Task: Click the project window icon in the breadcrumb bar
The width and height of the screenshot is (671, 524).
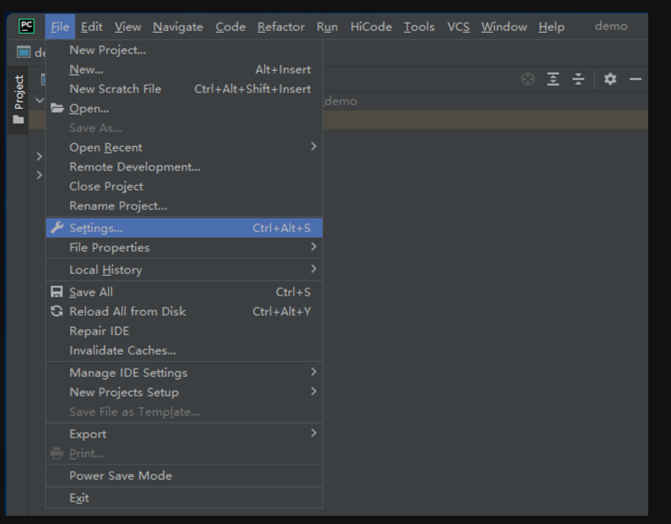Action: pos(24,52)
